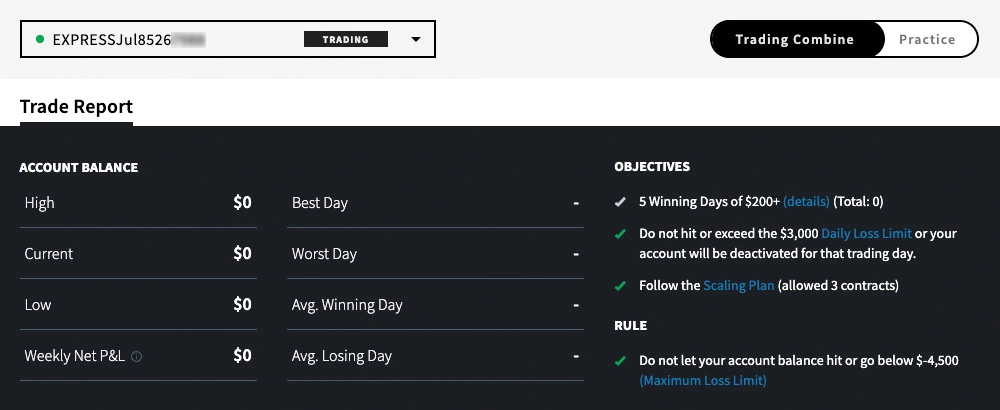Click the Best Day statistic row
The height and width of the screenshot is (410, 1000).
pyautogui.click(x=435, y=203)
